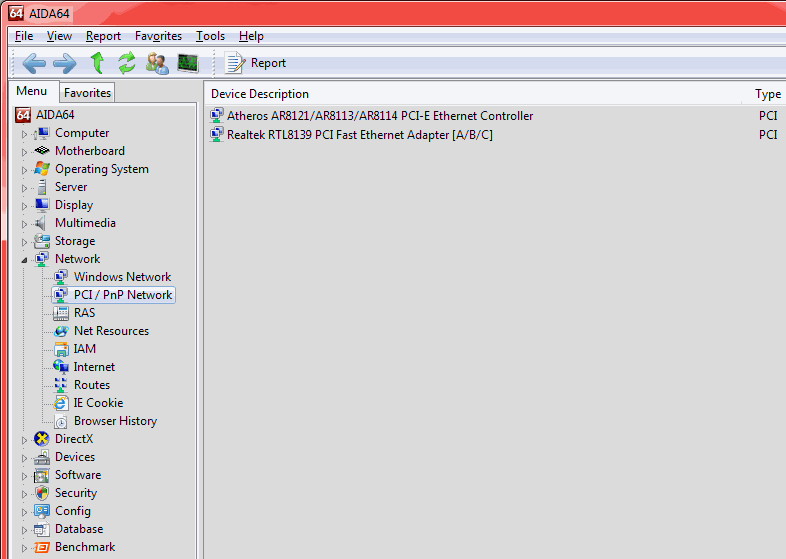
Task: Click the Security shield icon
Action: (42, 493)
